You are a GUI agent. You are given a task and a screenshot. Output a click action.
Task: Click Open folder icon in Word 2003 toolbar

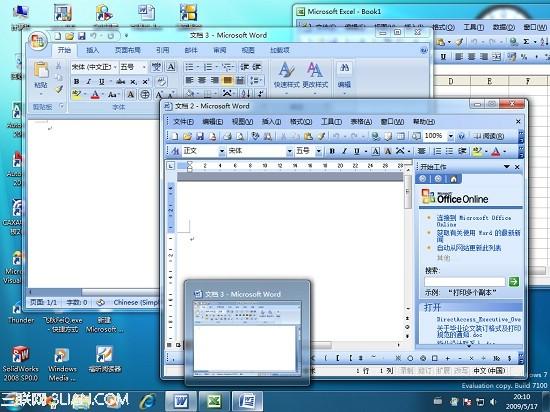(187, 136)
